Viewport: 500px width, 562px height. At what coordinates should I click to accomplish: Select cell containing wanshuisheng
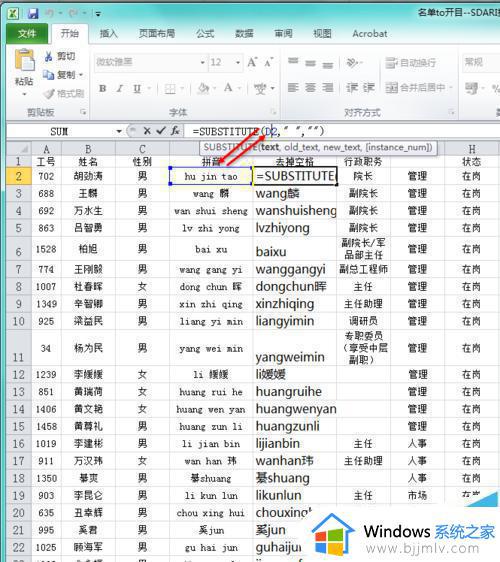[295, 211]
